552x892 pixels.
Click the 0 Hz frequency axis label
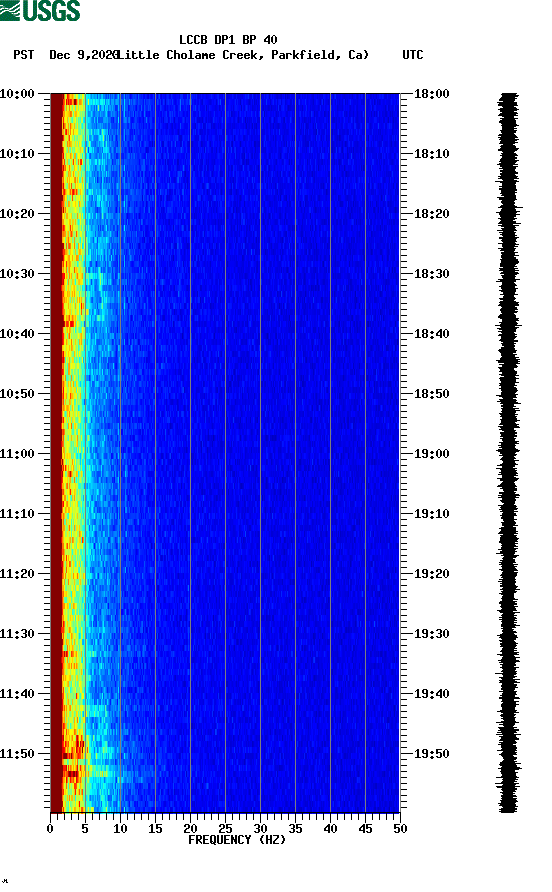pyautogui.click(x=50, y=829)
